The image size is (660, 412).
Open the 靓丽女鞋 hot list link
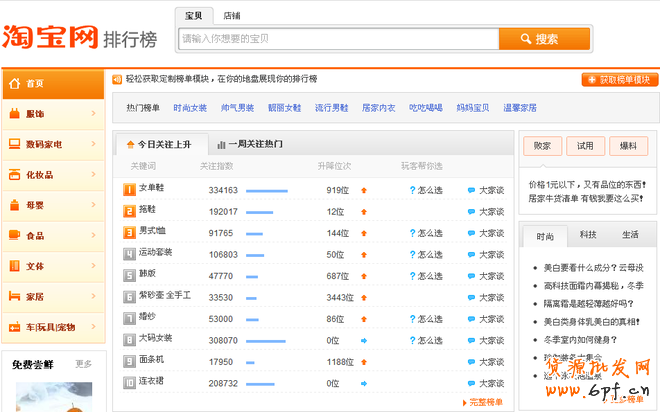click(x=285, y=108)
